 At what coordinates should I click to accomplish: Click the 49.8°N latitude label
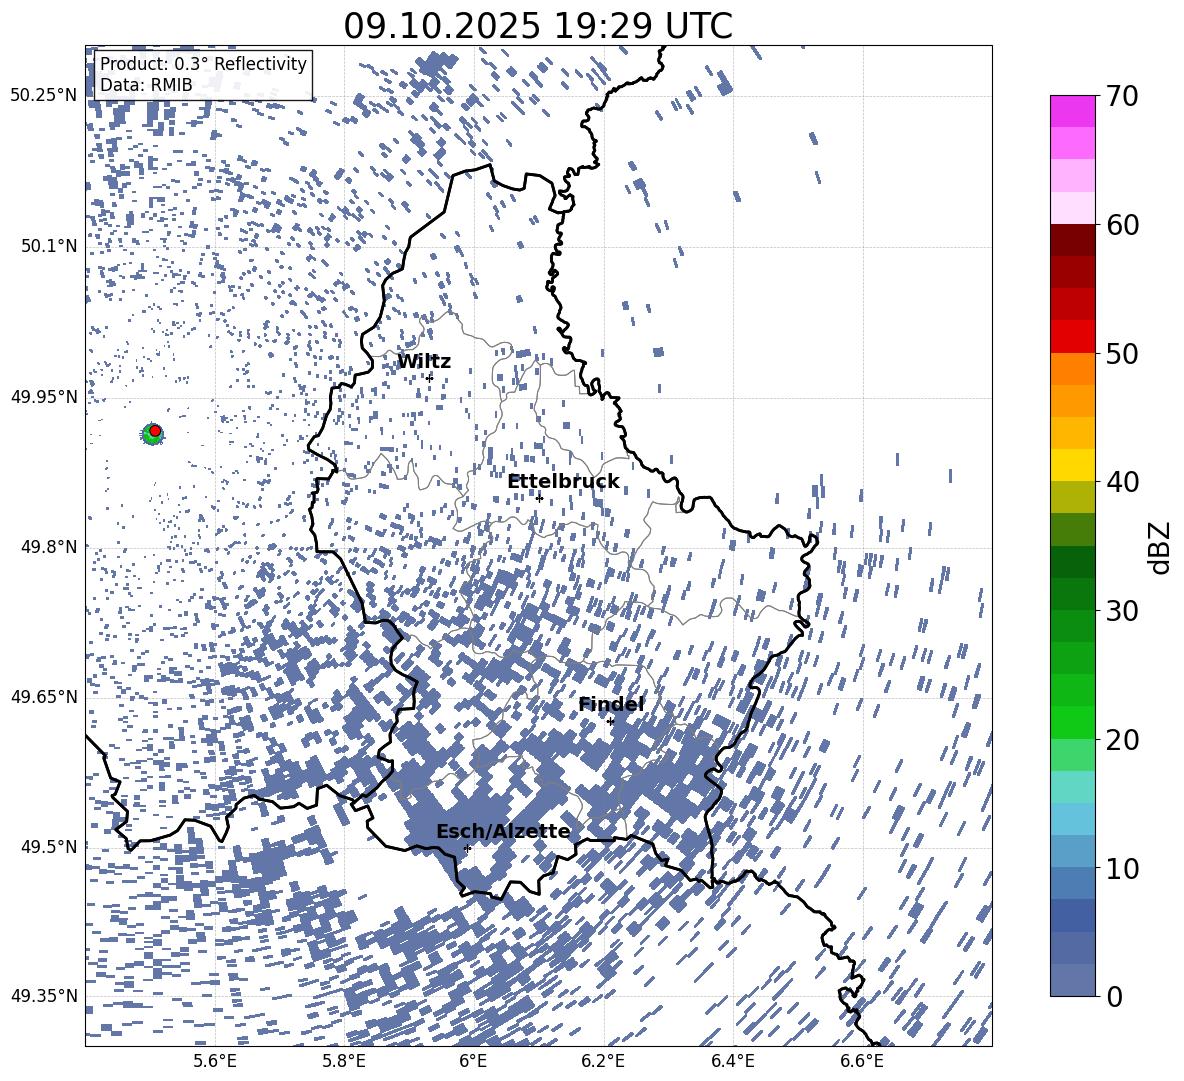pos(49,546)
